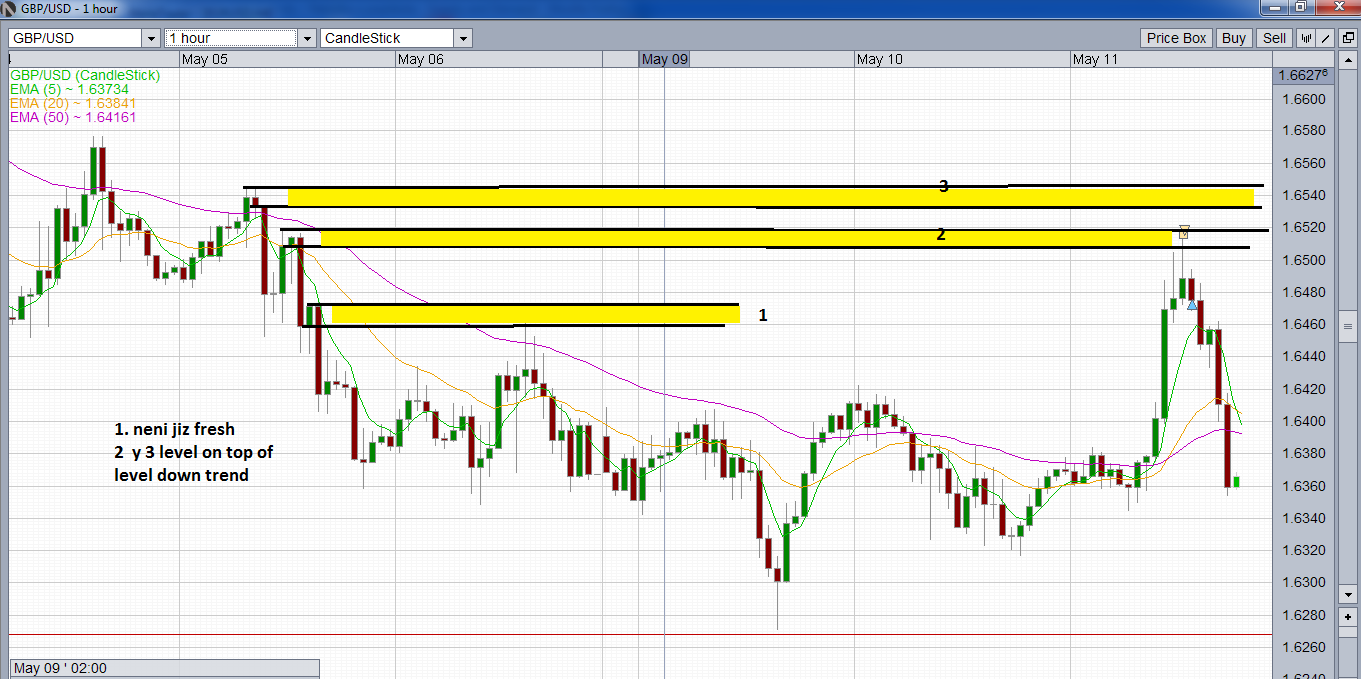Click the application logo in title bar

(x=10, y=9)
